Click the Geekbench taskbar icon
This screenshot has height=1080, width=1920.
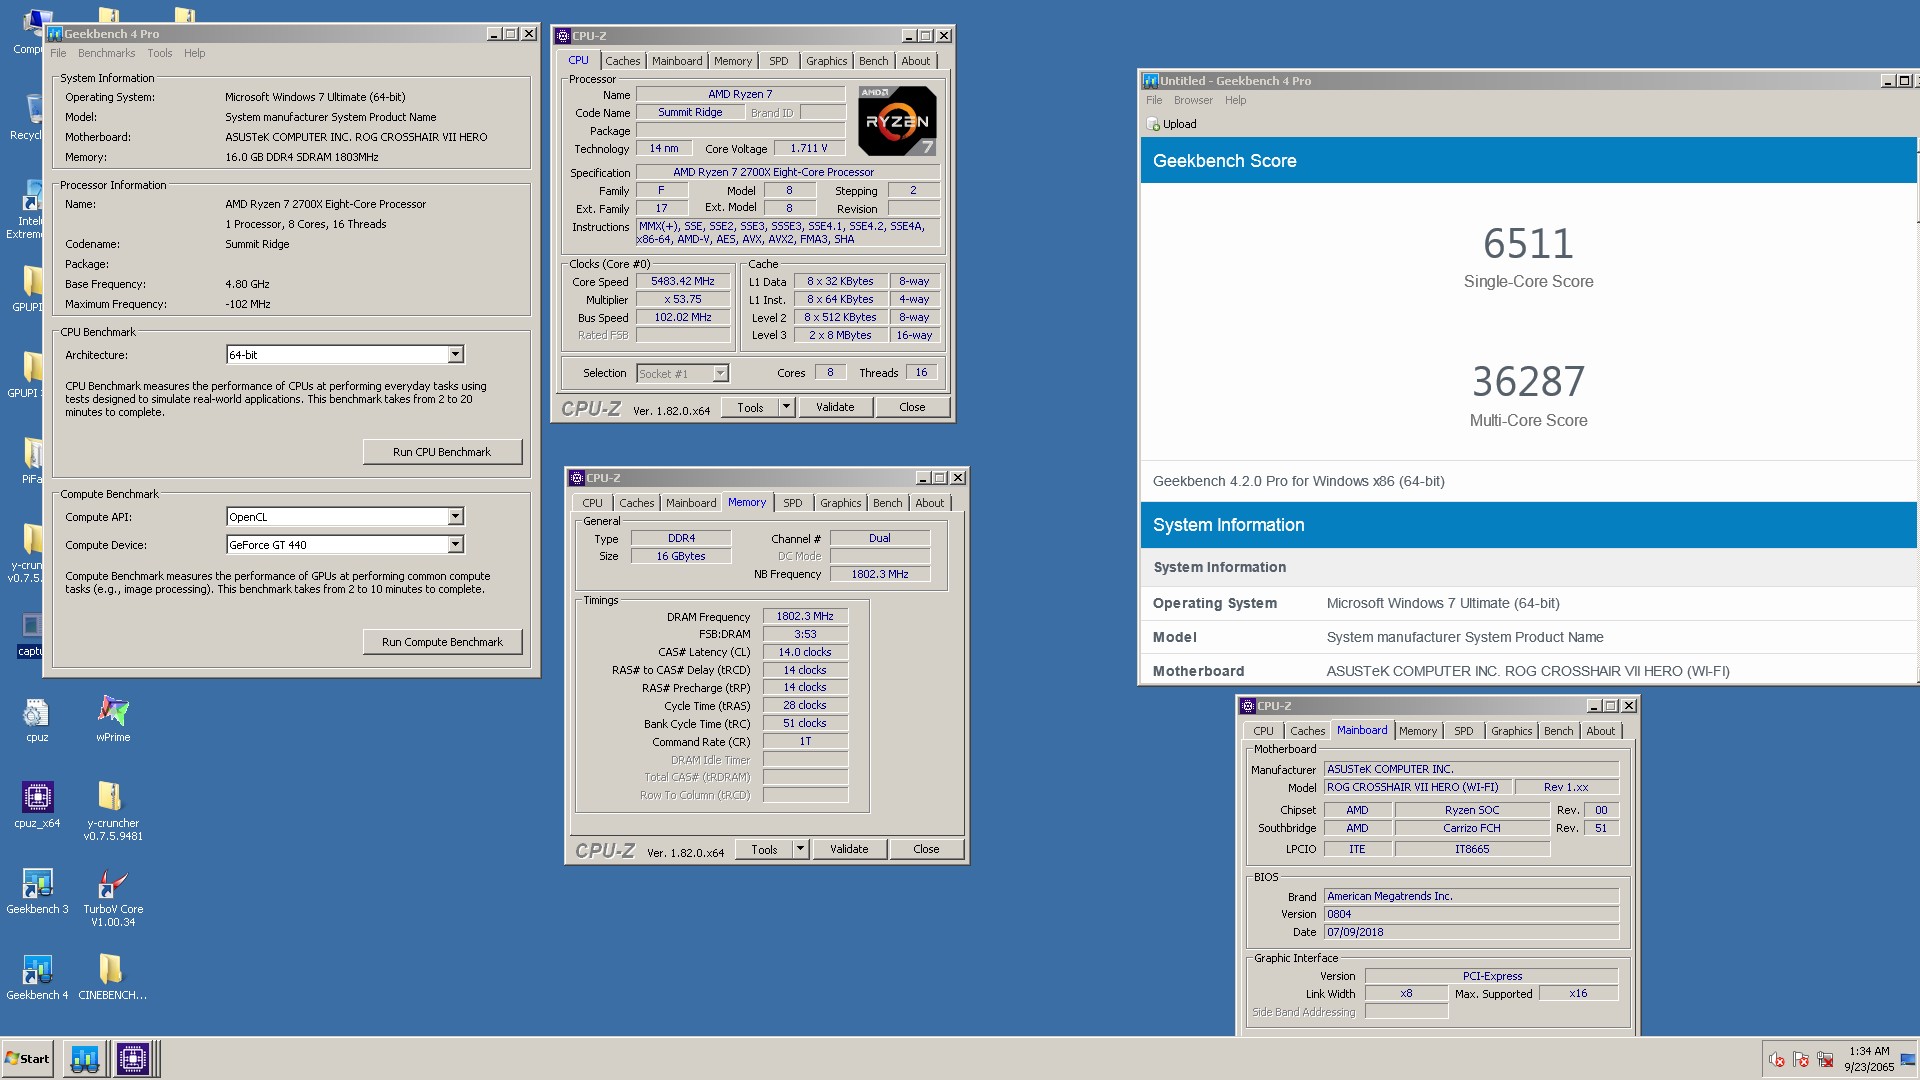(85, 1058)
